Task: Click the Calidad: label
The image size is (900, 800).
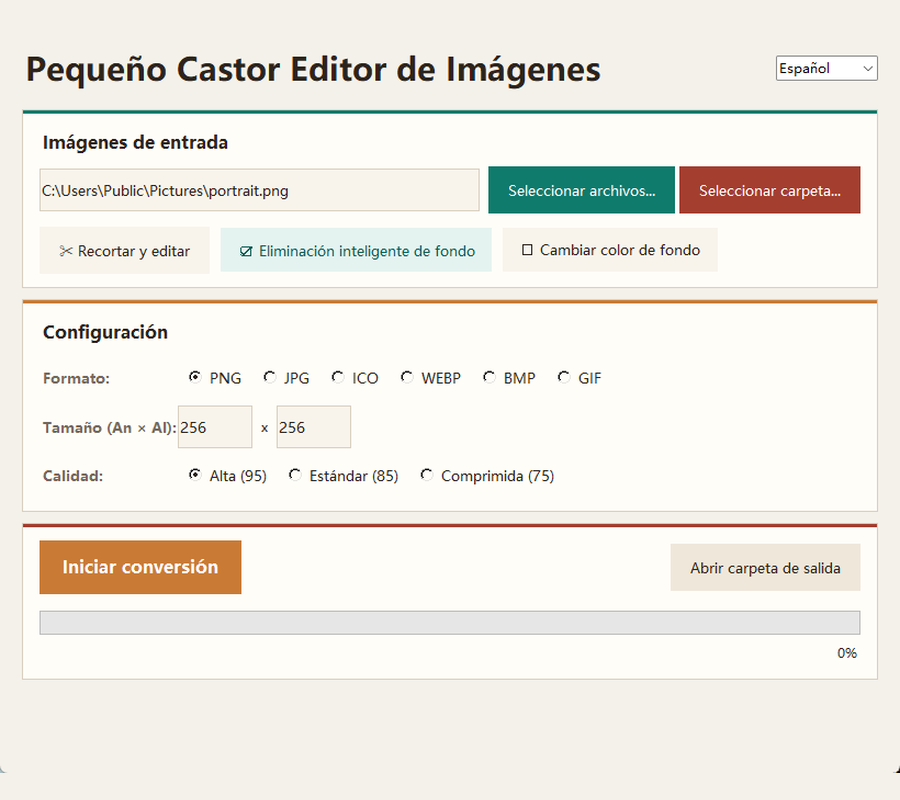Action: (73, 476)
